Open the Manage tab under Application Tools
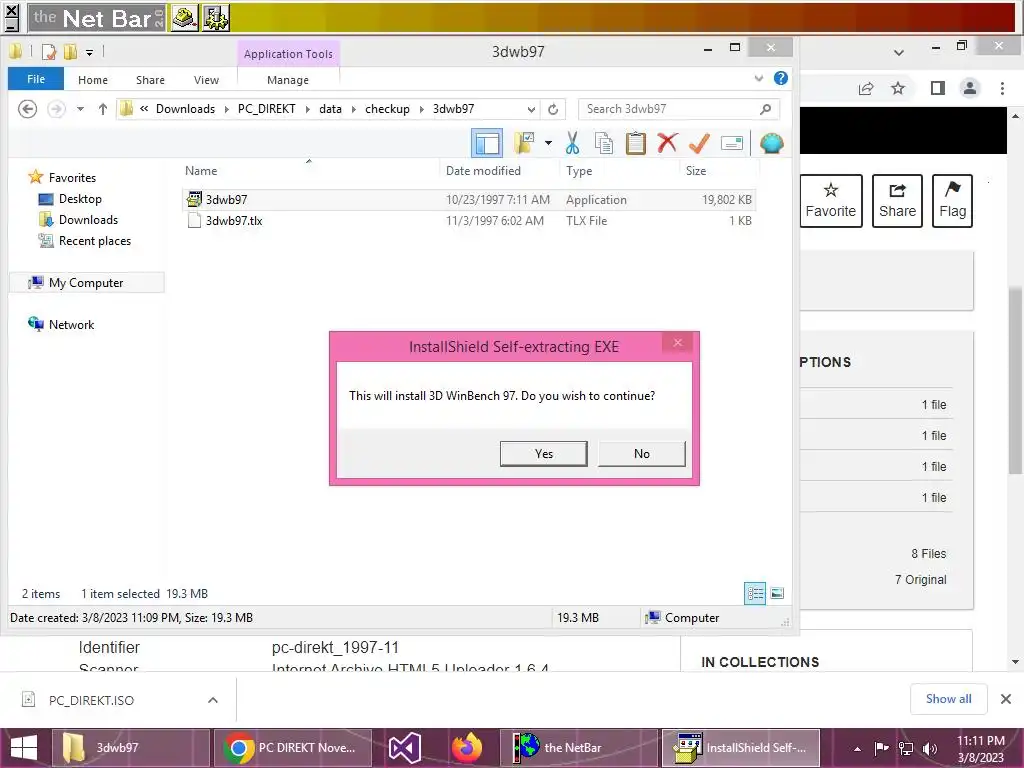This screenshot has height=768, width=1024. [x=288, y=80]
